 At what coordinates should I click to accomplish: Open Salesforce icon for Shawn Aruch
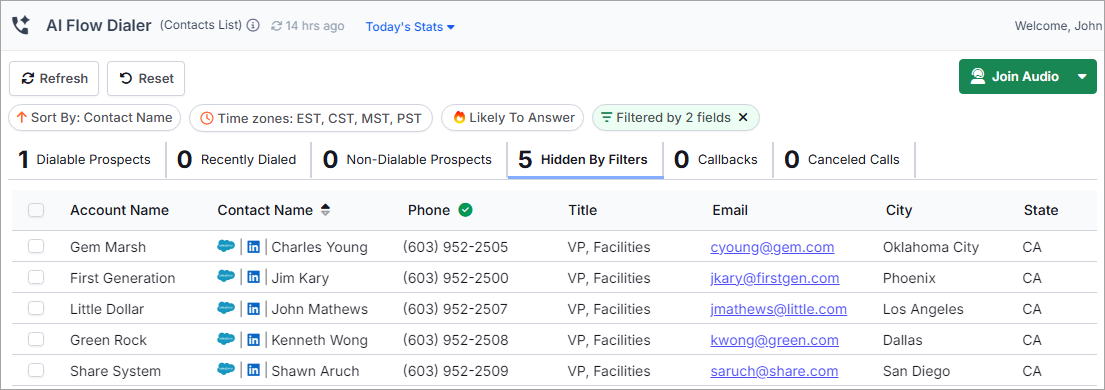pyautogui.click(x=226, y=371)
